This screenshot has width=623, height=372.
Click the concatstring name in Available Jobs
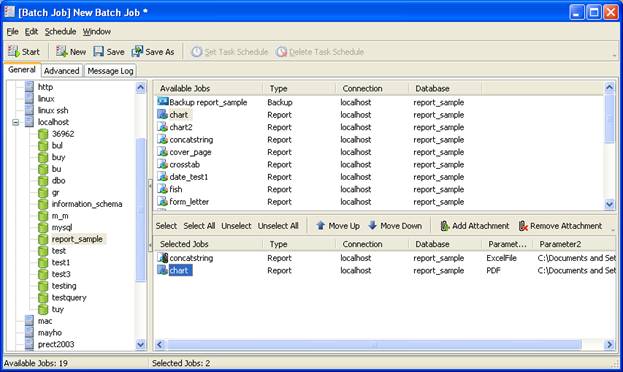coord(191,140)
